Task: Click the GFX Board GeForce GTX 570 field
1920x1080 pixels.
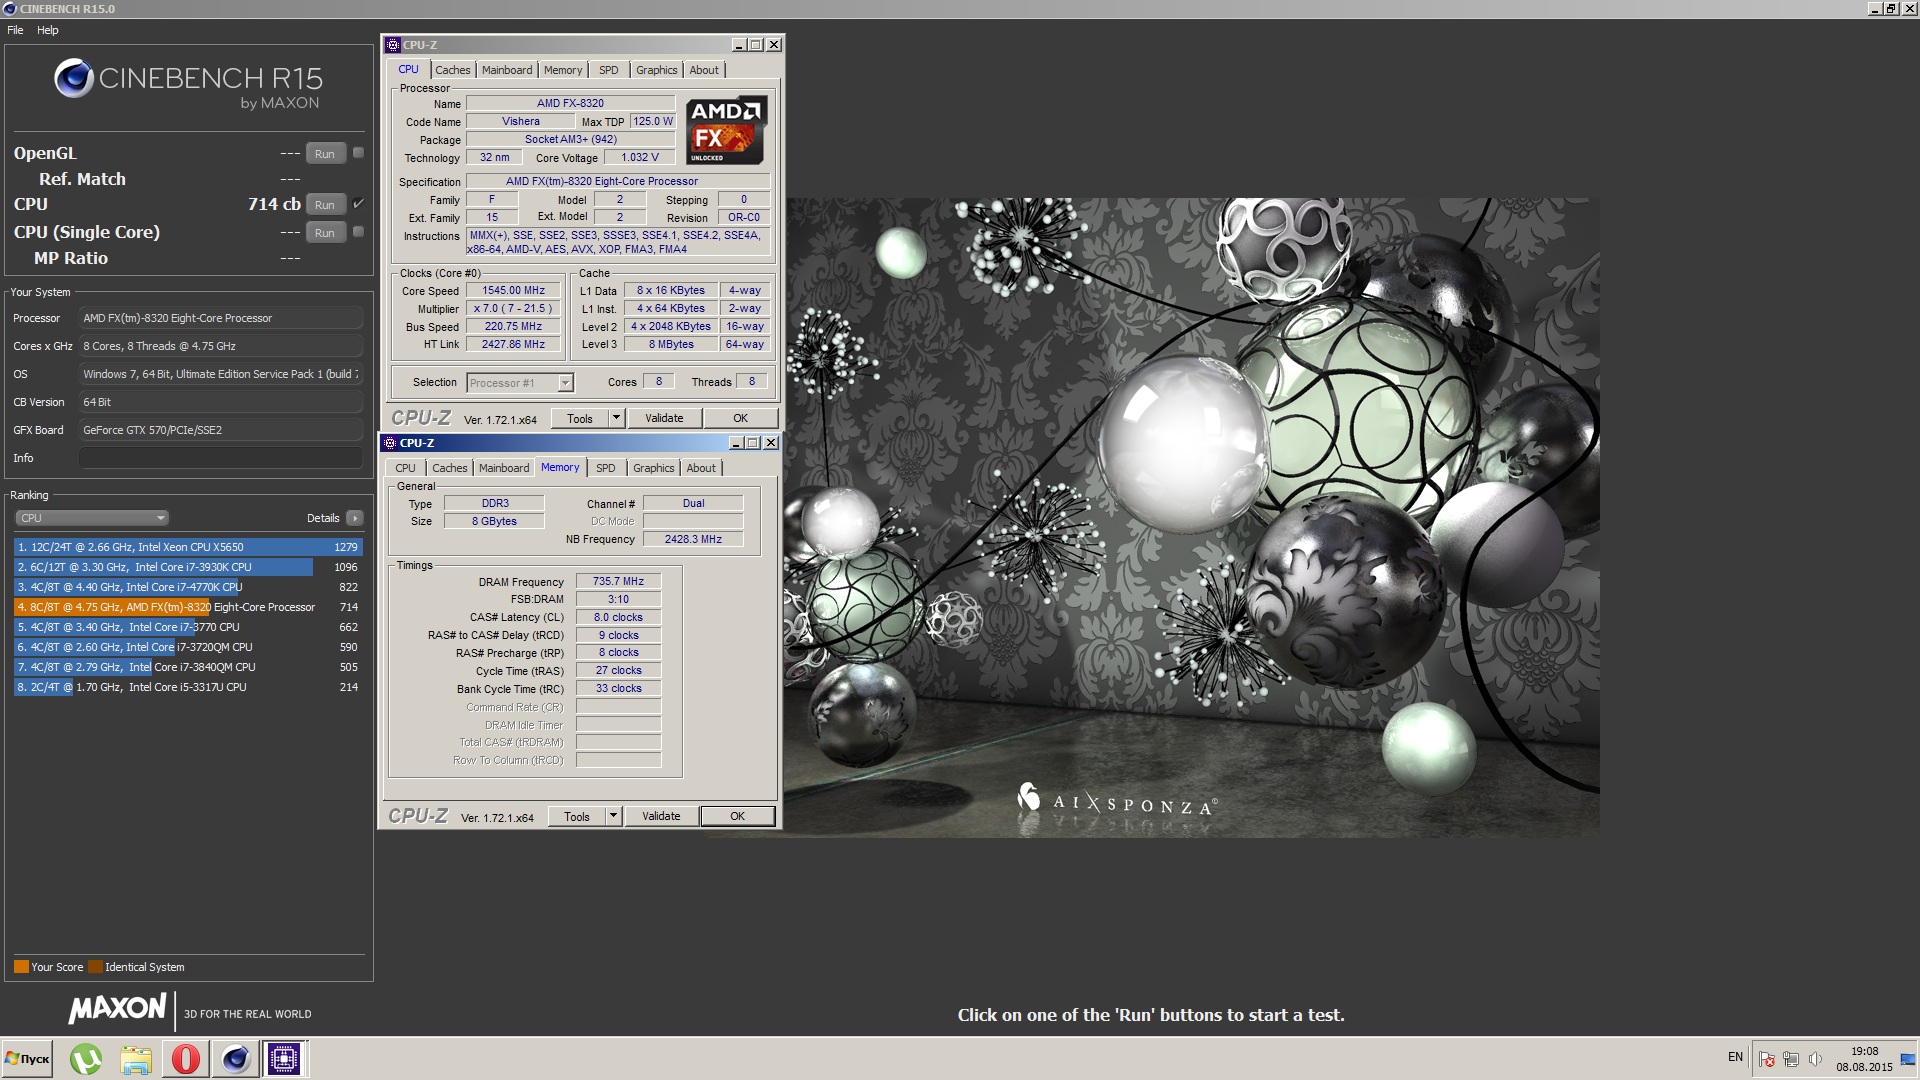Action: click(221, 430)
